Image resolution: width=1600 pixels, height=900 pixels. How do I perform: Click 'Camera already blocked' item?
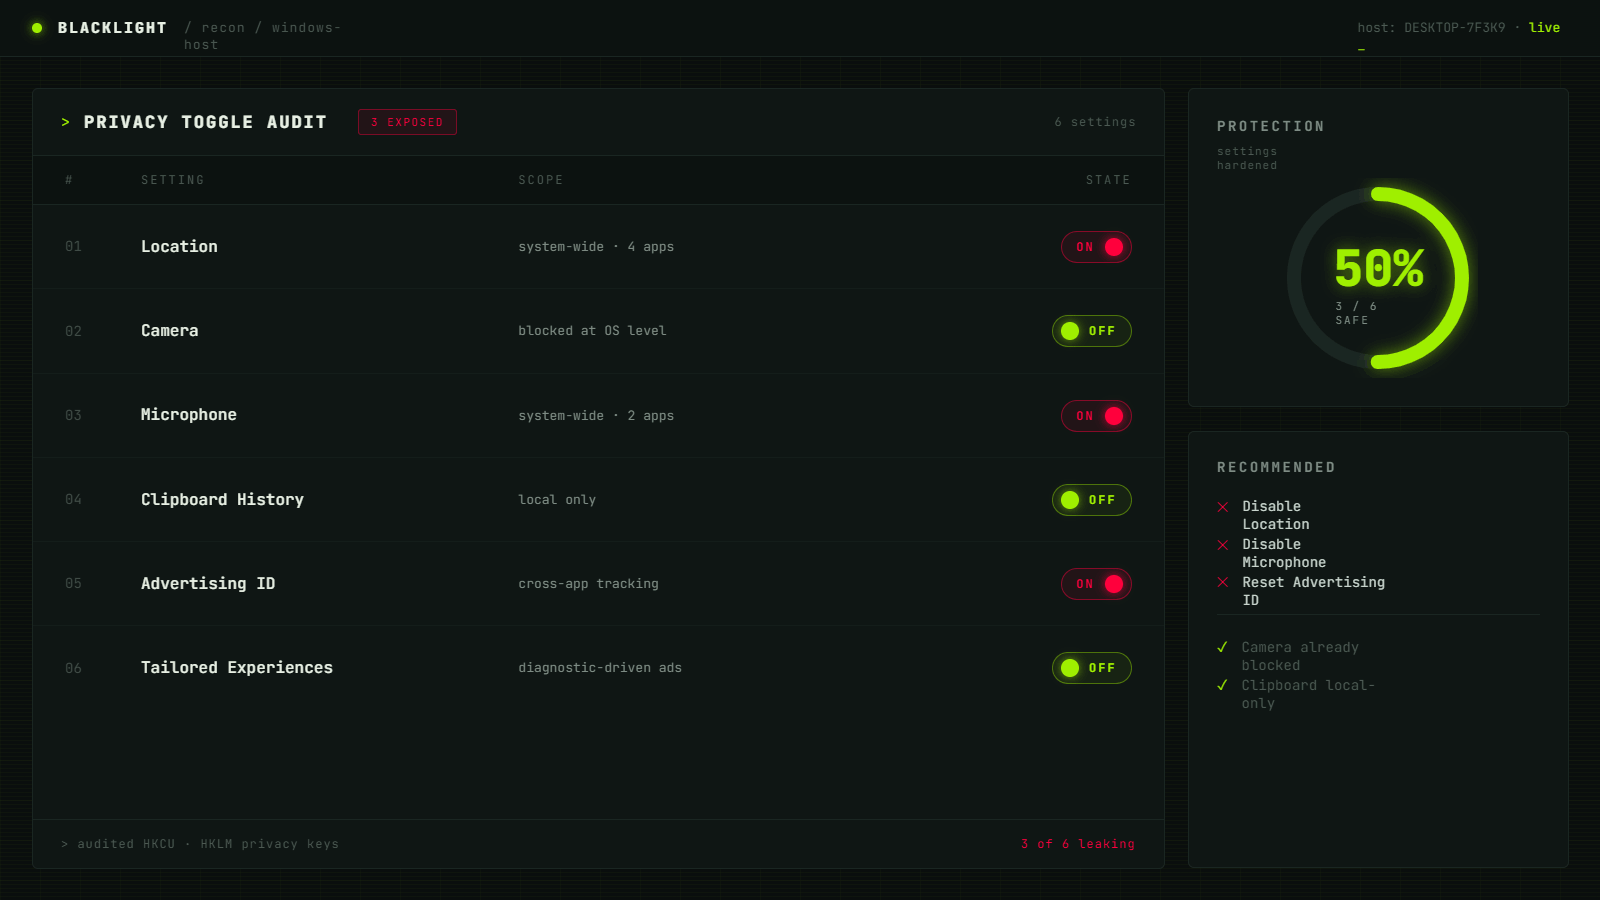[x=1300, y=656]
